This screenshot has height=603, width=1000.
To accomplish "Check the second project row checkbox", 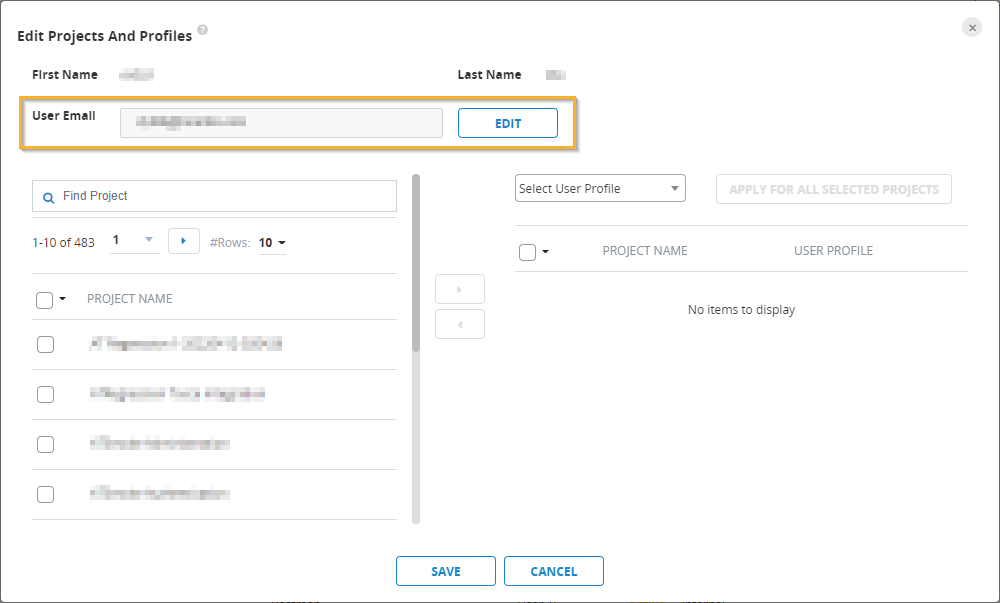I will (x=45, y=394).
